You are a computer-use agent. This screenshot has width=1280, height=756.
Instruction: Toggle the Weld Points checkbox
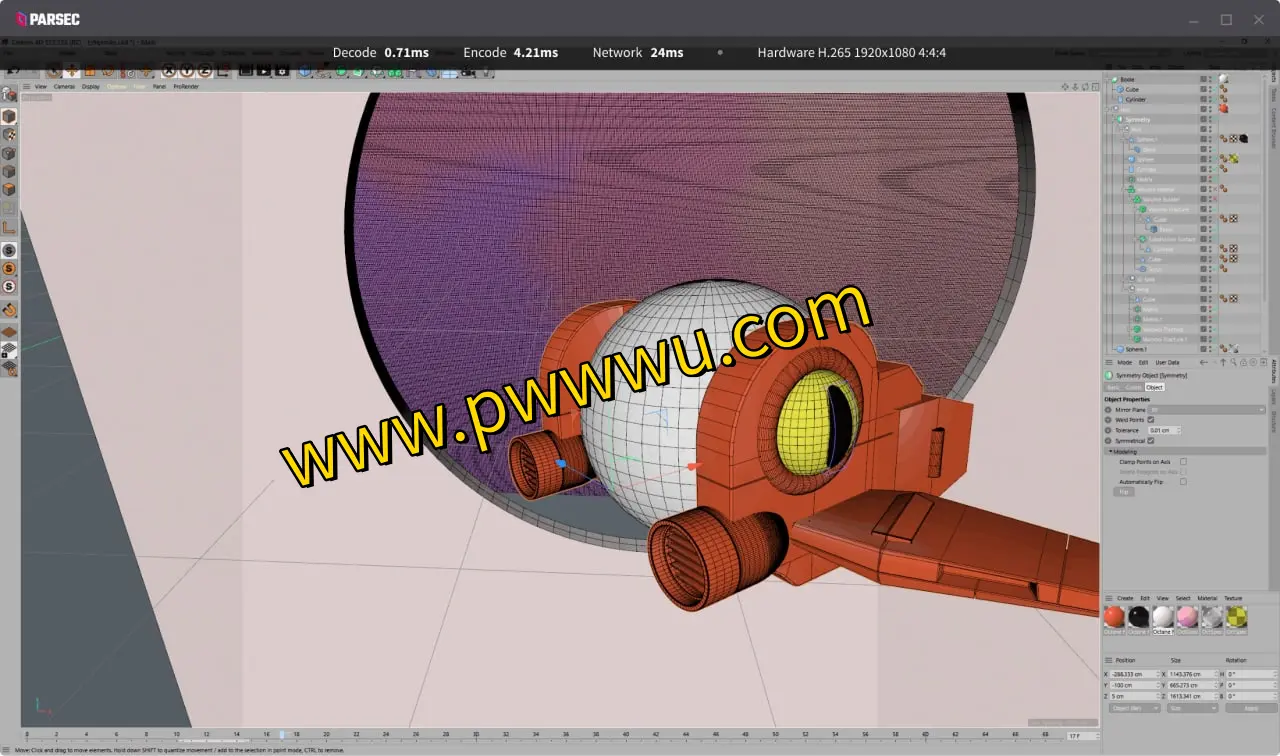tap(1151, 420)
